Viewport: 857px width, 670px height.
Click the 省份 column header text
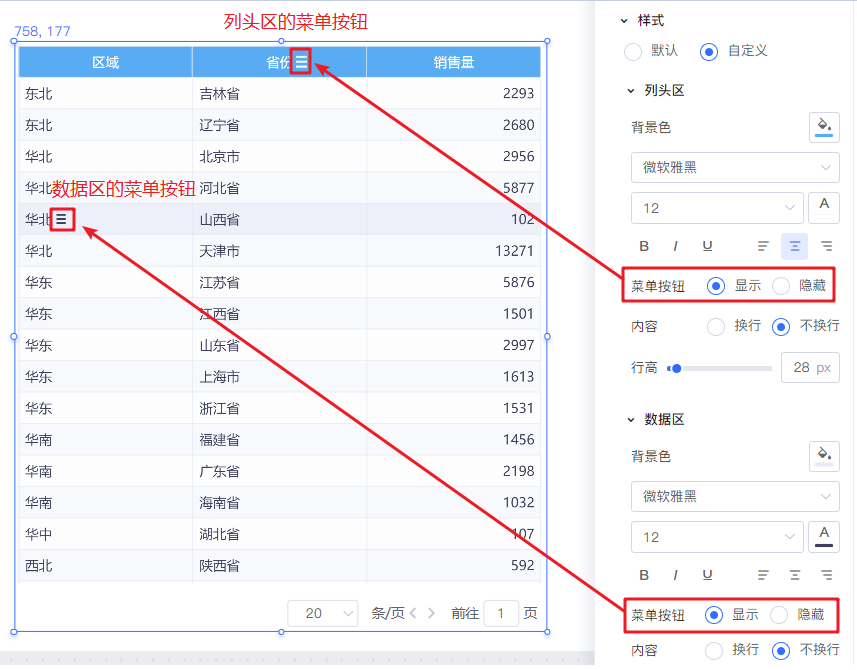coord(278,62)
